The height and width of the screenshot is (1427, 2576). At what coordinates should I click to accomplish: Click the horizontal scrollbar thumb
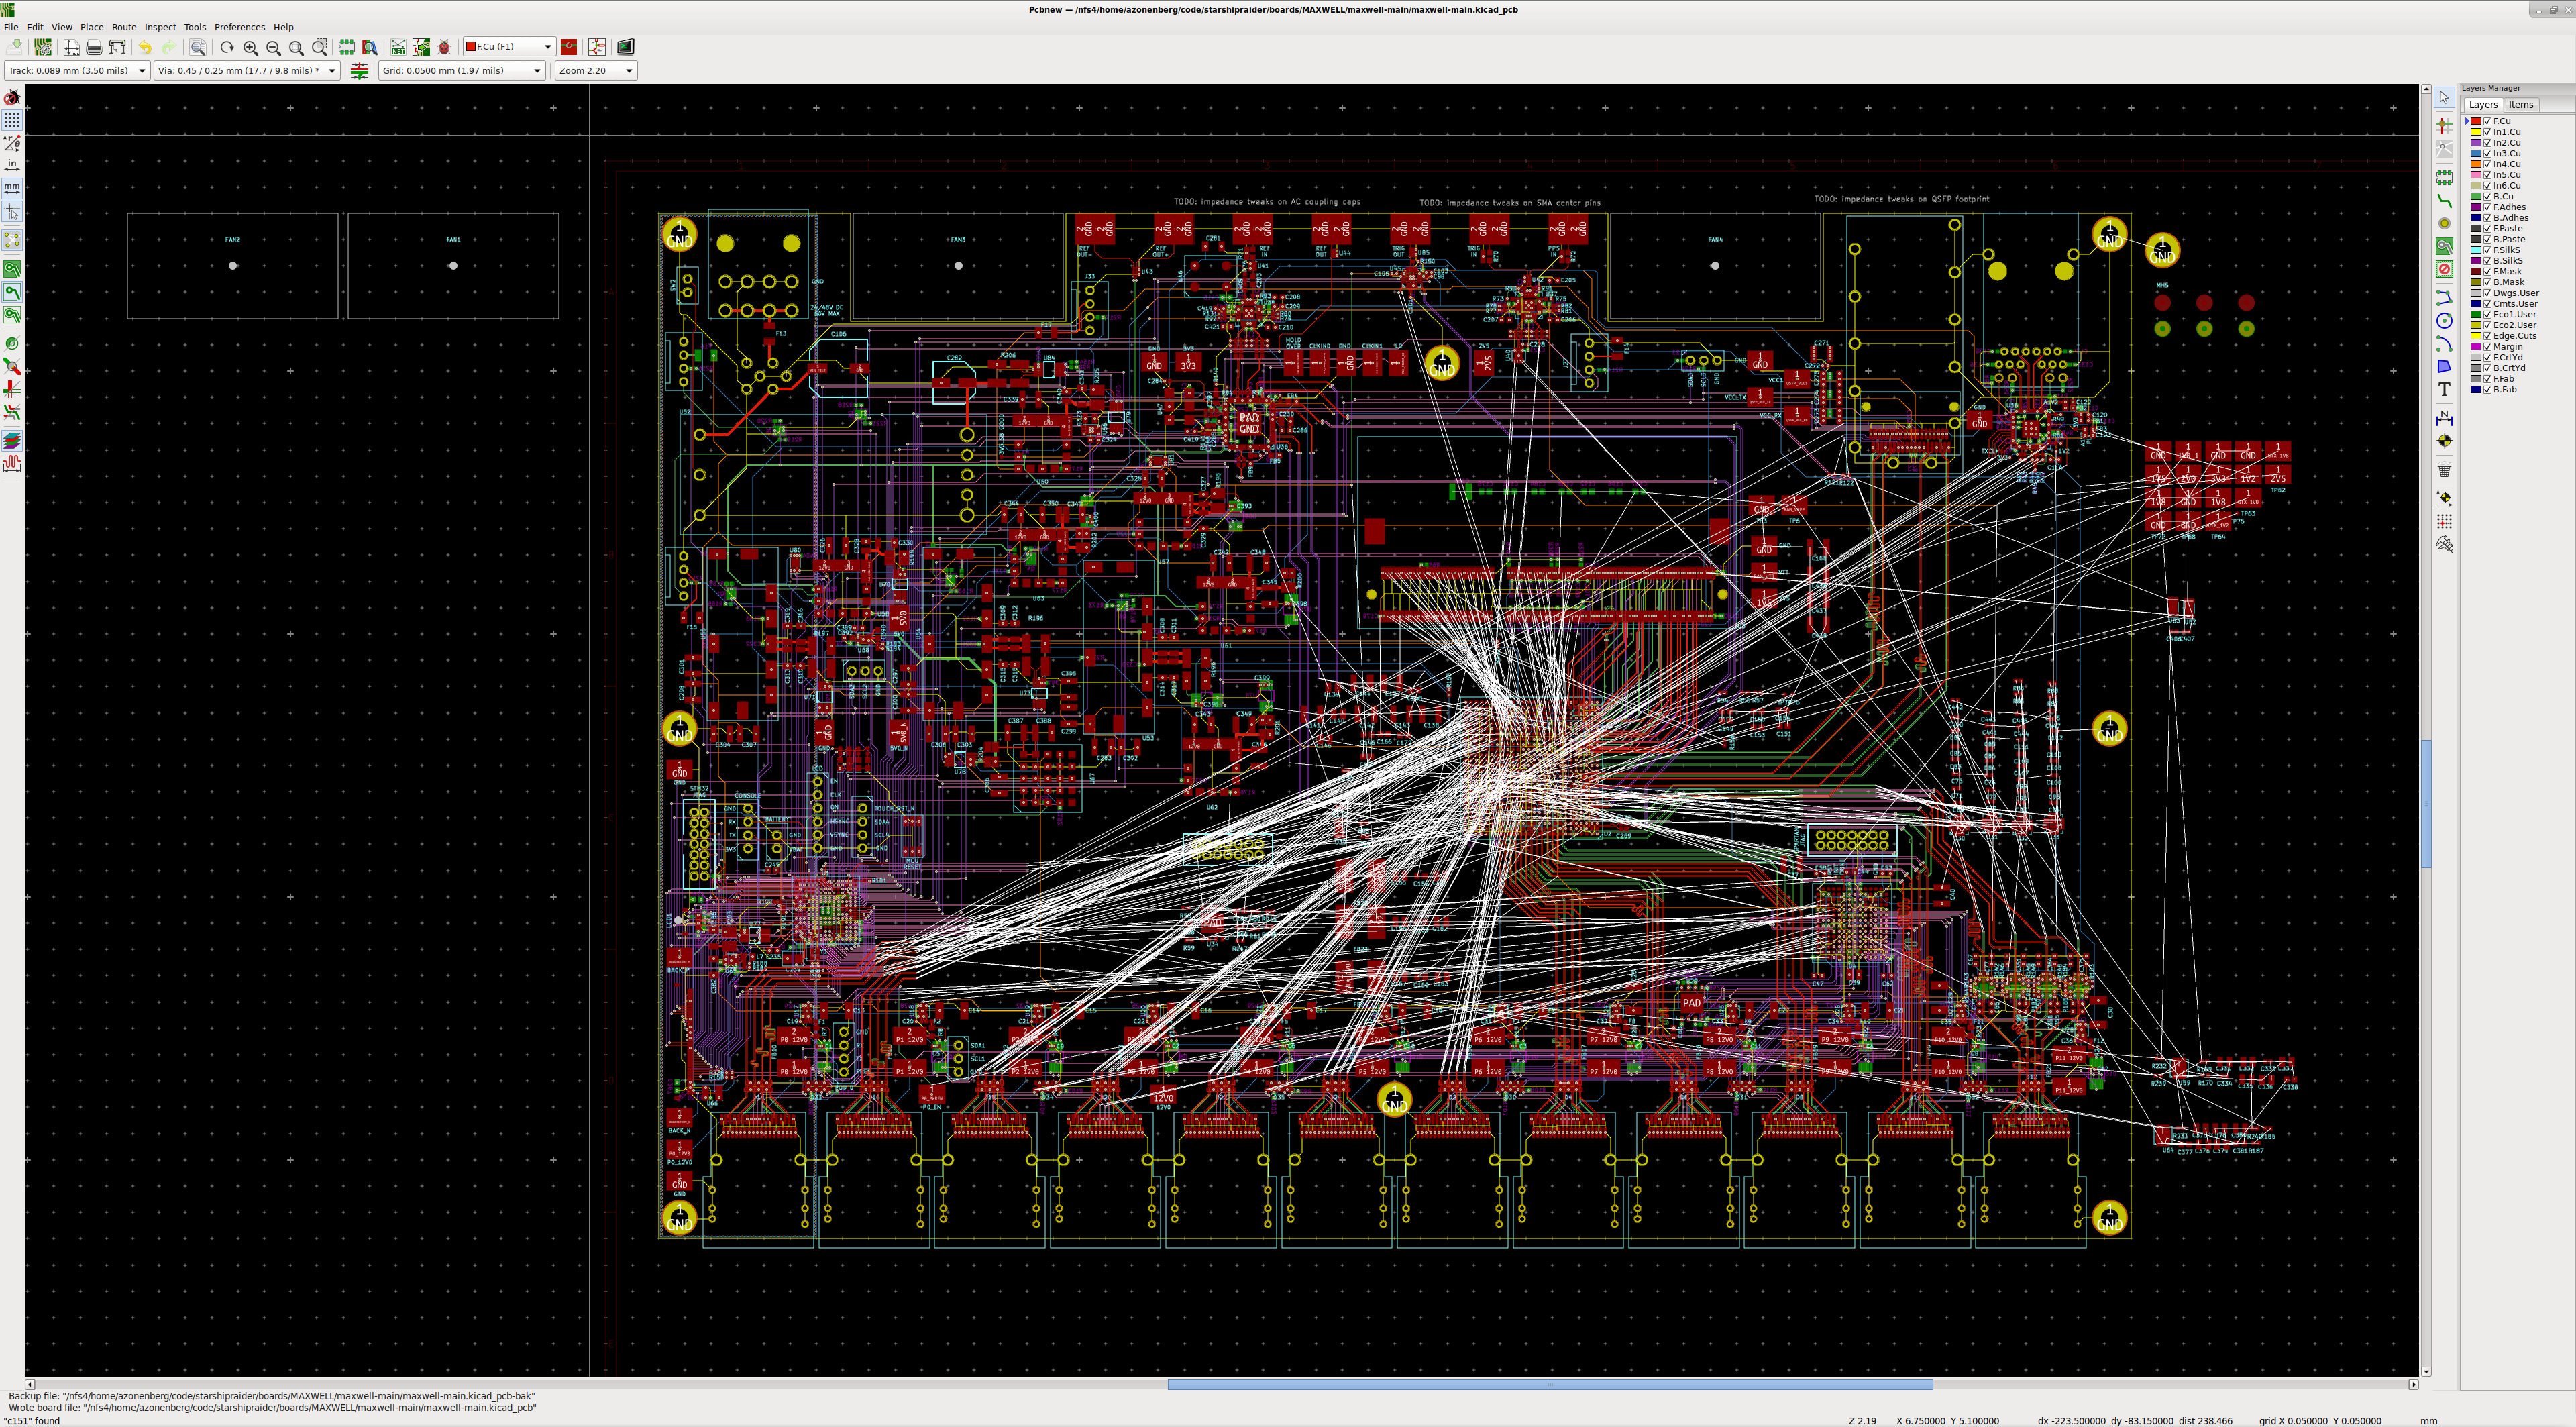[1550, 1385]
